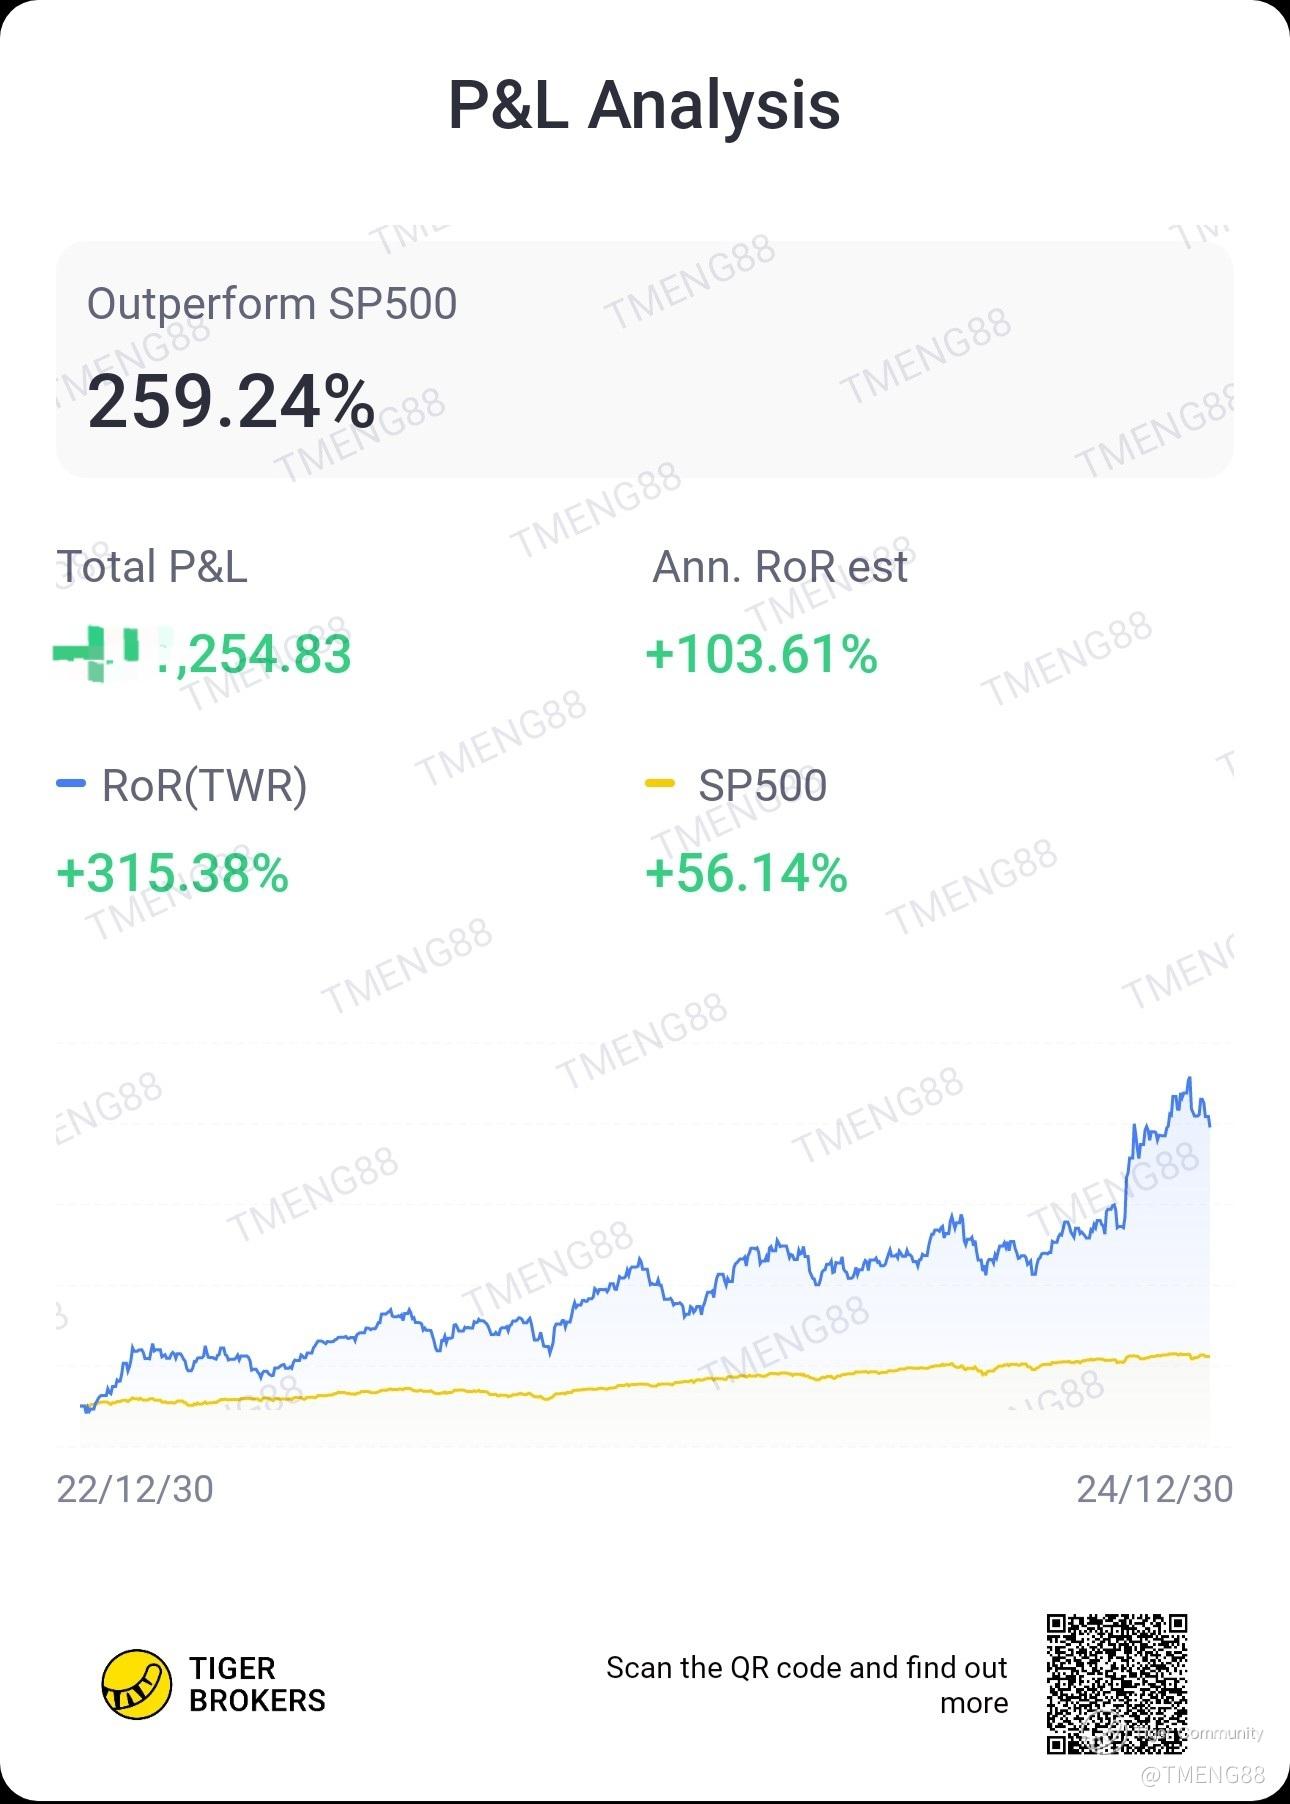Click the blurred Total P&L amount
1290x1804 pixels.
click(203, 654)
